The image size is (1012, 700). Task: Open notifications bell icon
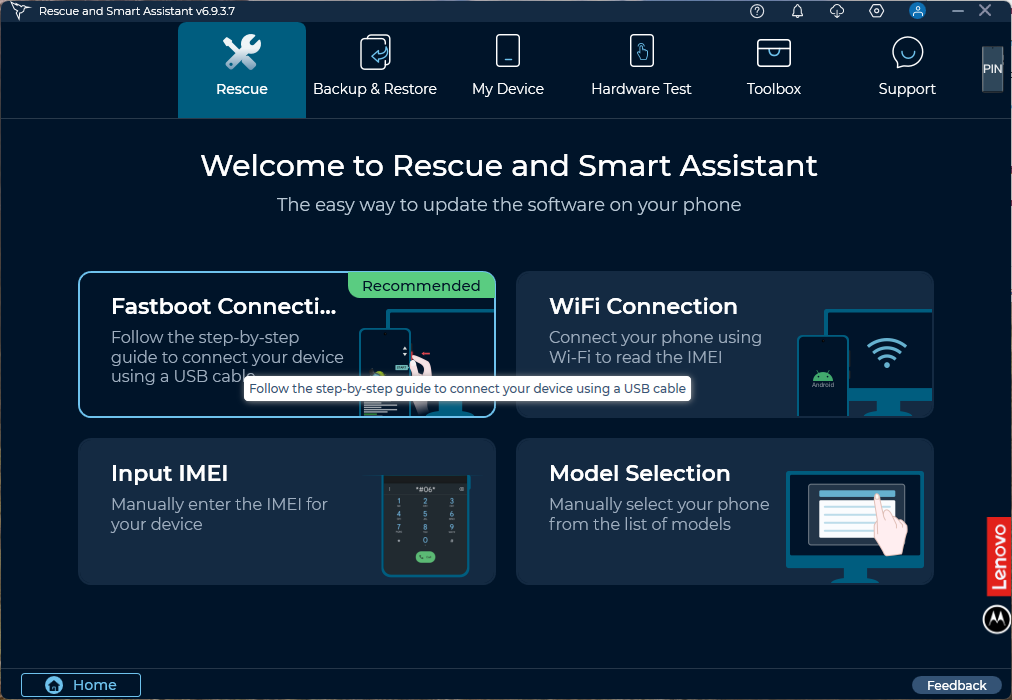[x=798, y=11]
